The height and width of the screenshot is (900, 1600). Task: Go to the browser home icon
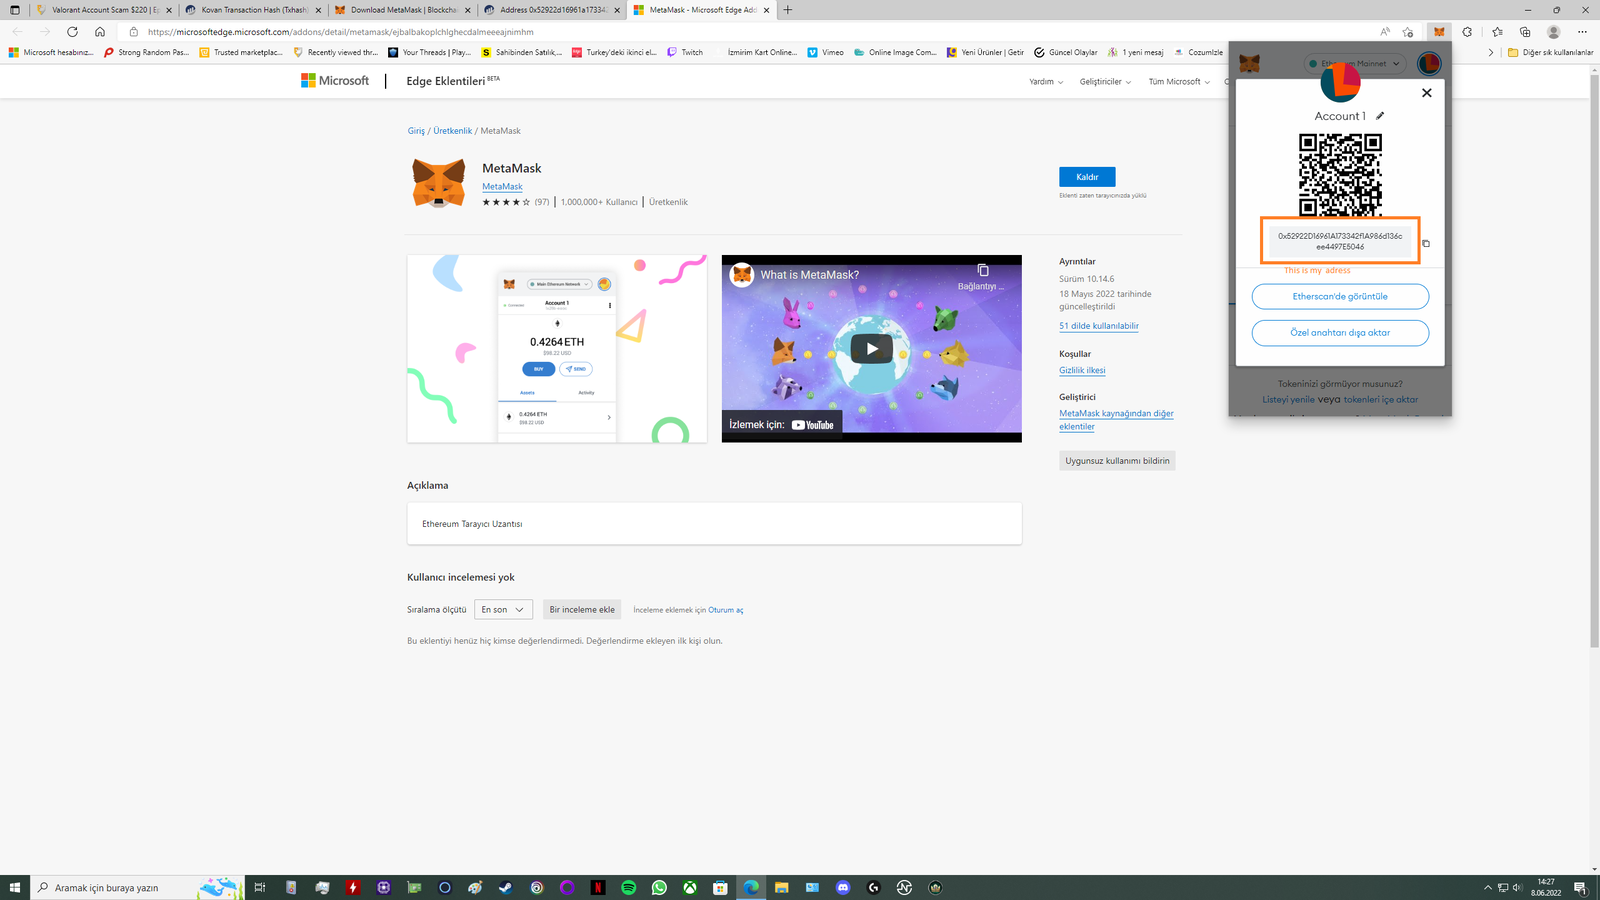tap(100, 32)
